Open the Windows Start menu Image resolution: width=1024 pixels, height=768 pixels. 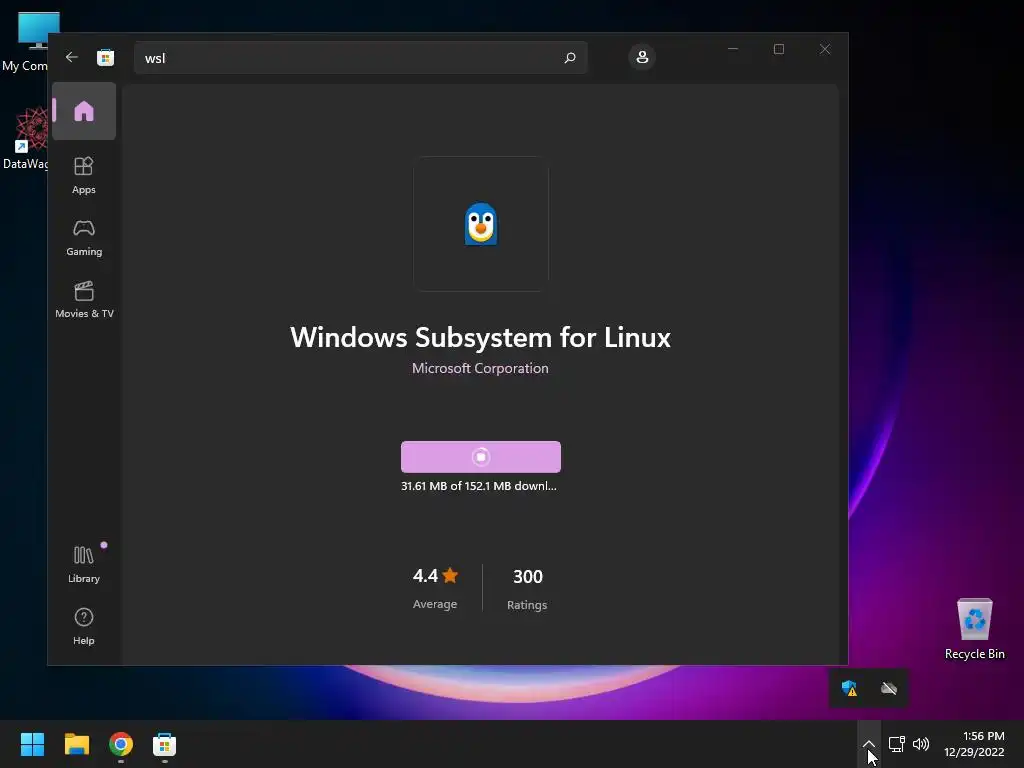point(32,744)
